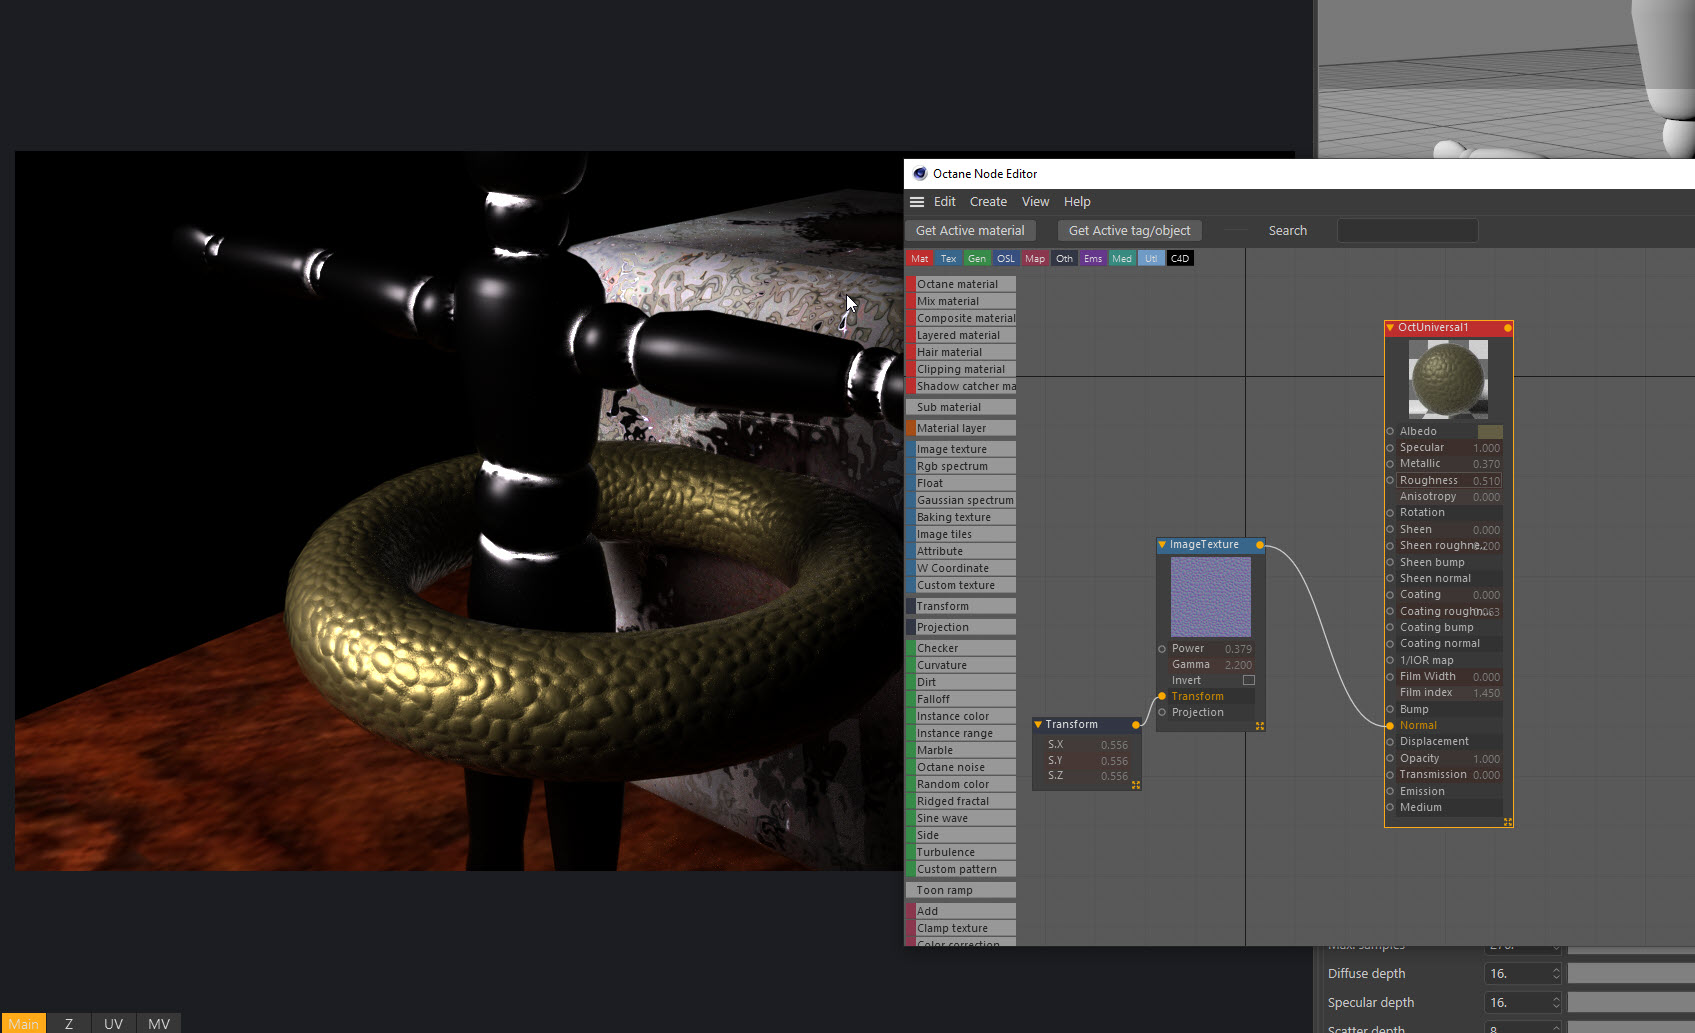Switch to the UV render pass tab
Image resolution: width=1695 pixels, height=1033 pixels.
114,1024
